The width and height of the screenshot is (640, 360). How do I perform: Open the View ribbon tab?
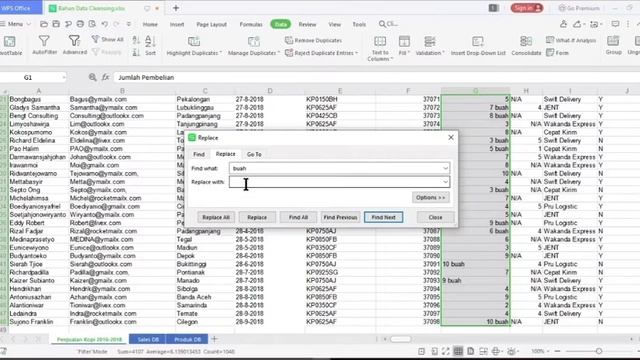[335, 24]
